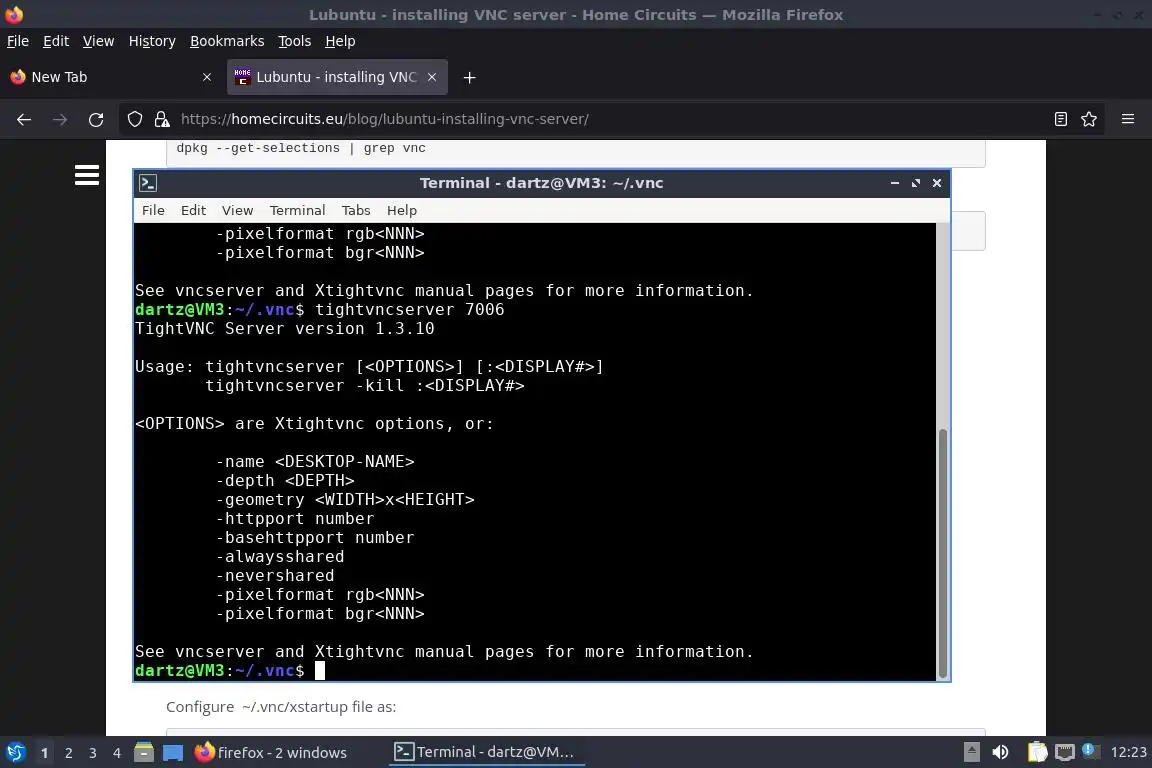Bookmark this page with the star icon
This screenshot has width=1152, height=768.
click(x=1089, y=119)
